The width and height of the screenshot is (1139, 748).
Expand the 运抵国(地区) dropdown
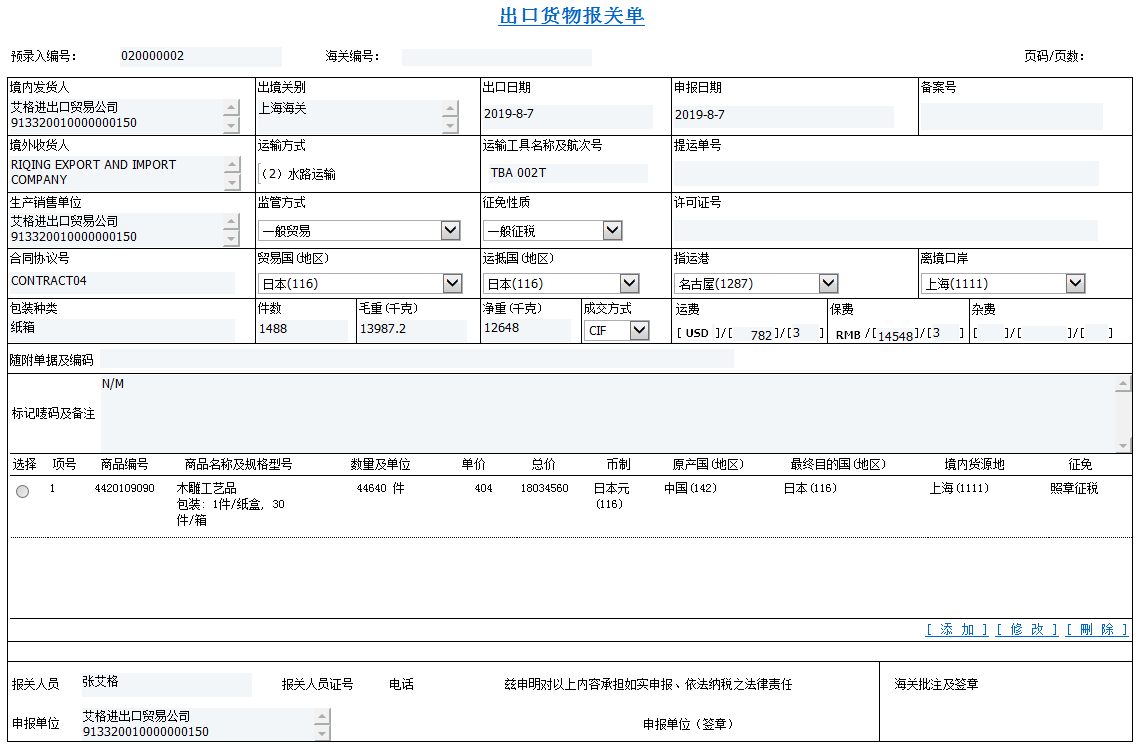(x=628, y=284)
